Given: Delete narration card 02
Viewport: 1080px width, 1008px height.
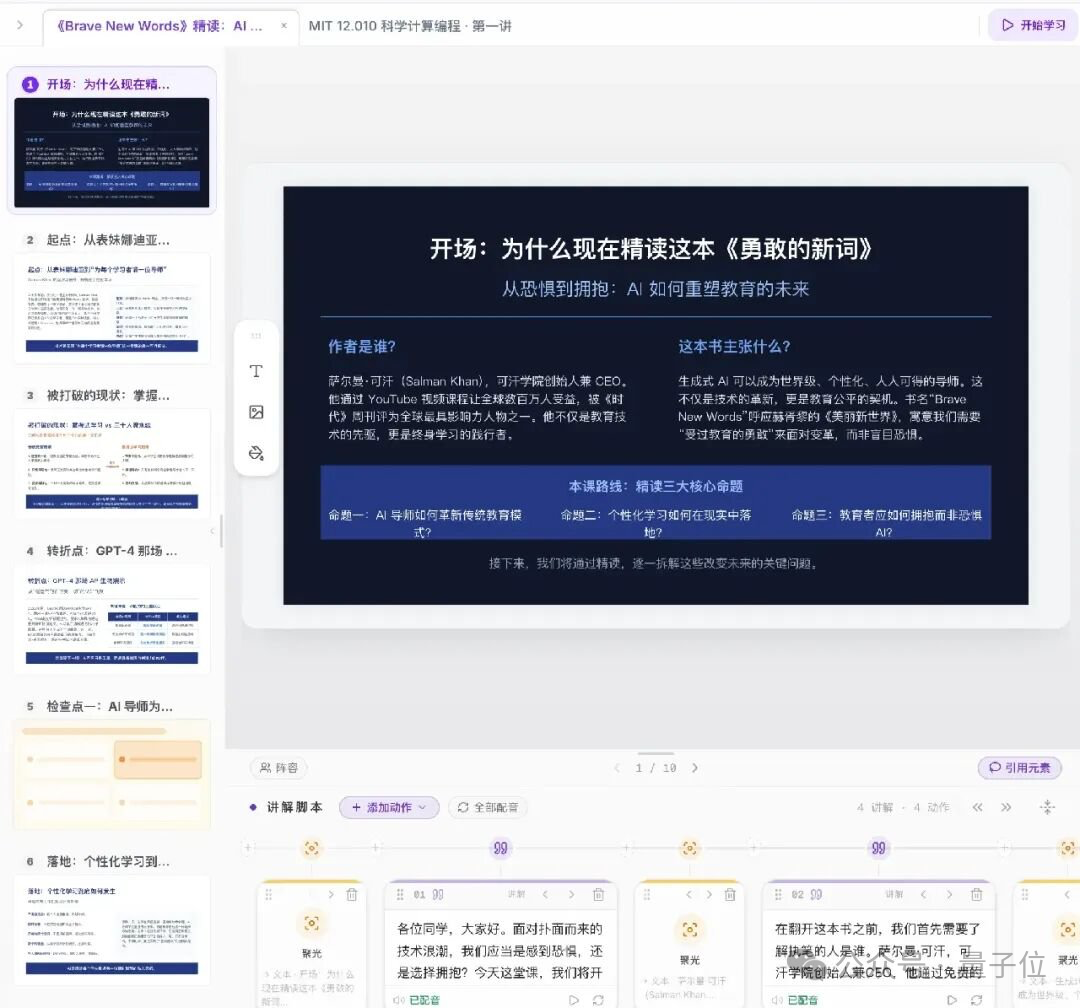Looking at the screenshot, I should tap(977, 894).
